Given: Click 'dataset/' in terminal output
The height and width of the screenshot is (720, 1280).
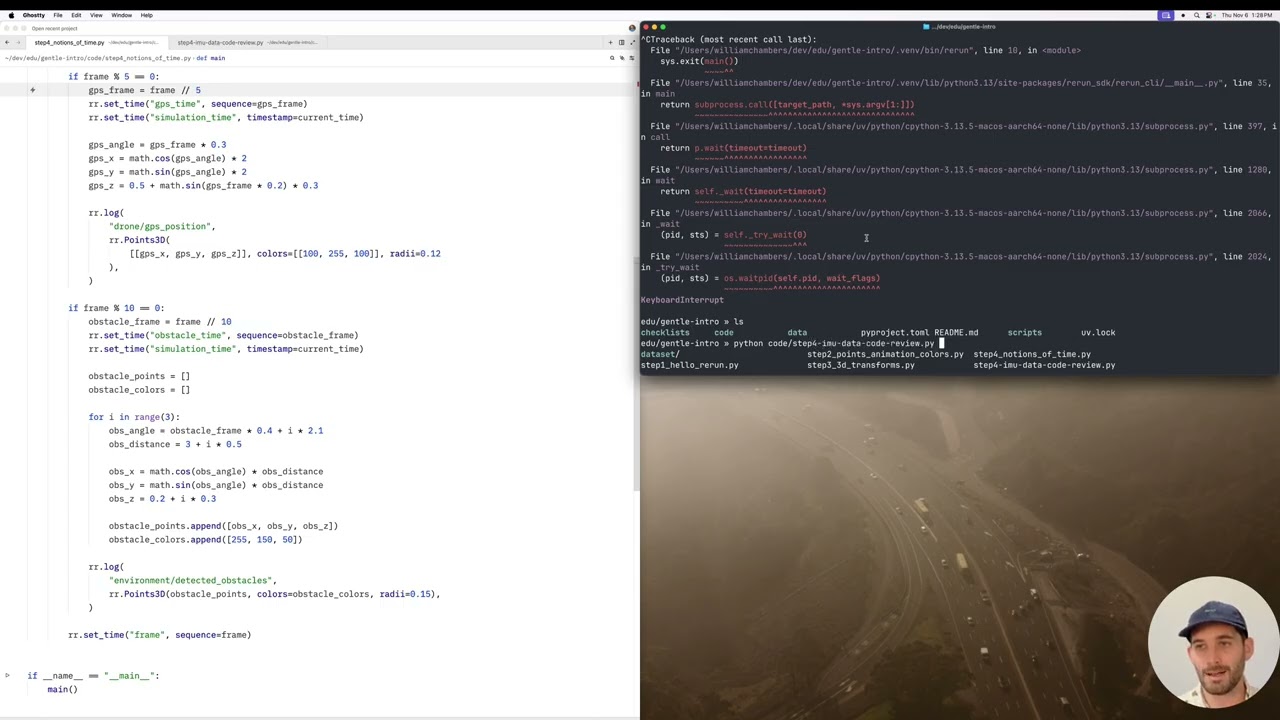Looking at the screenshot, I should 660,354.
